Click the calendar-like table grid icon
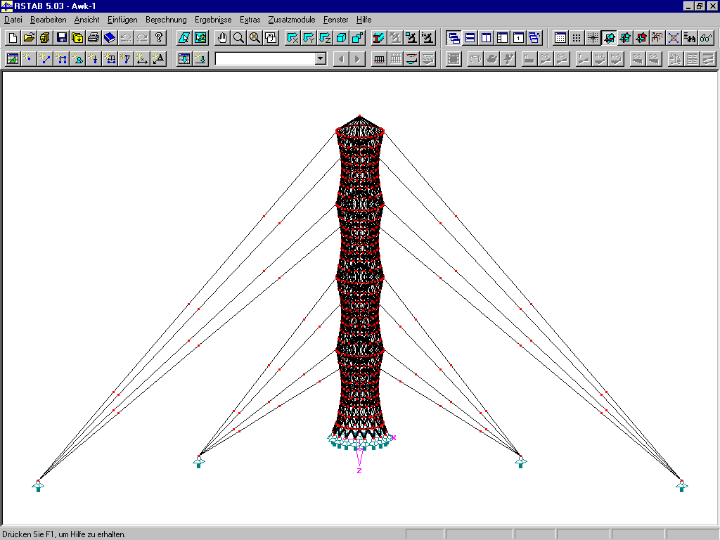The height and width of the screenshot is (540, 720). pyautogui.click(x=560, y=38)
